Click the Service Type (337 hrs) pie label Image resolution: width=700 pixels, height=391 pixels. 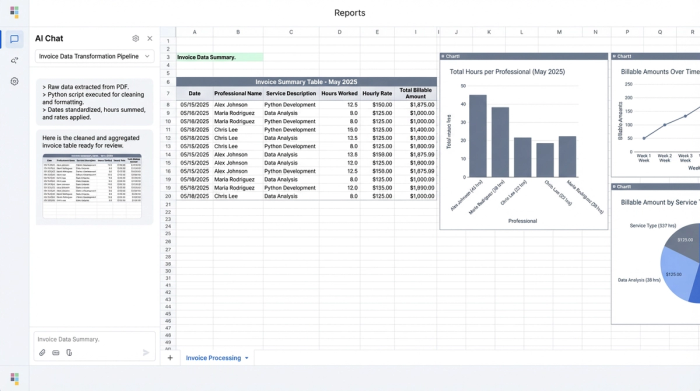point(653,225)
